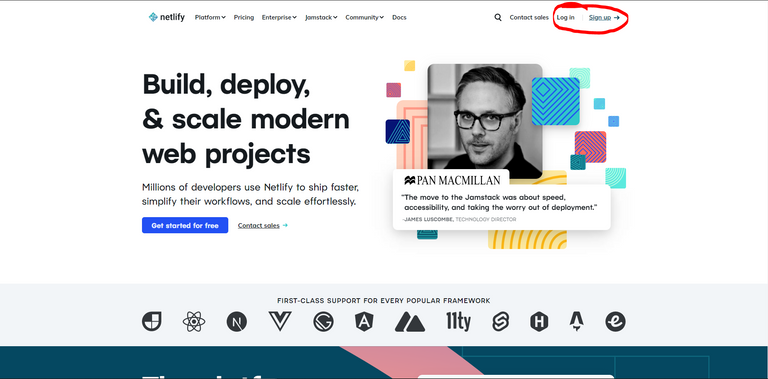Click the "First-class support" framework heading
This screenshot has width=768, height=379.
tap(384, 301)
